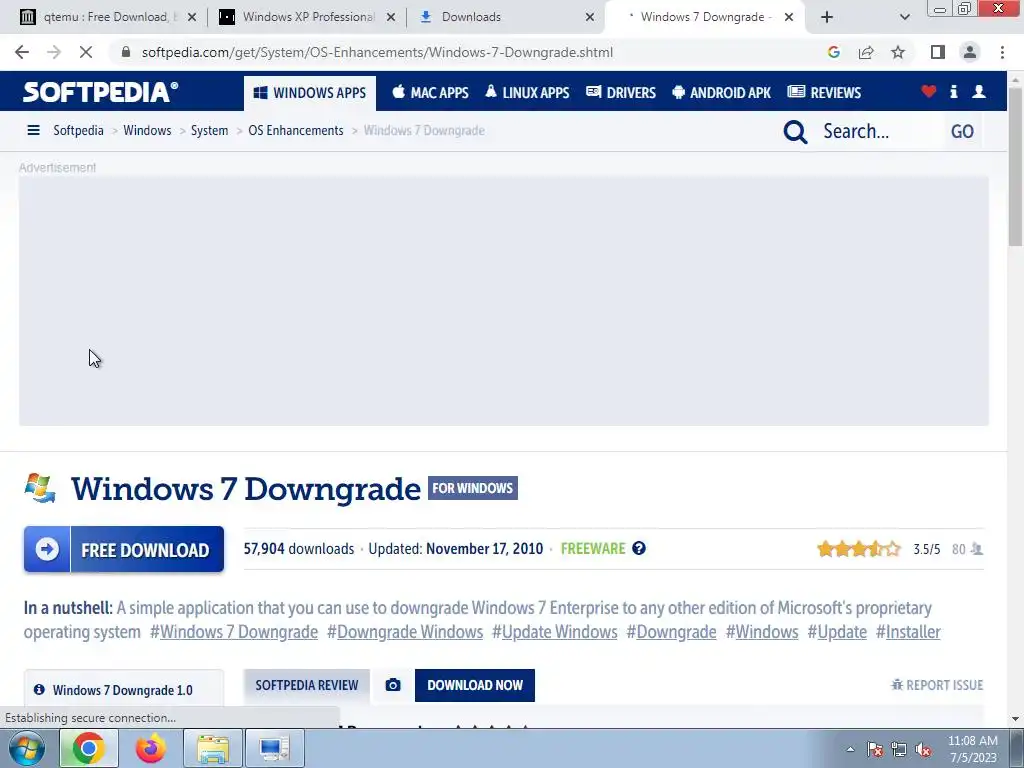Go back using the browser back arrow
This screenshot has height=768, width=1024.
coord(22,52)
